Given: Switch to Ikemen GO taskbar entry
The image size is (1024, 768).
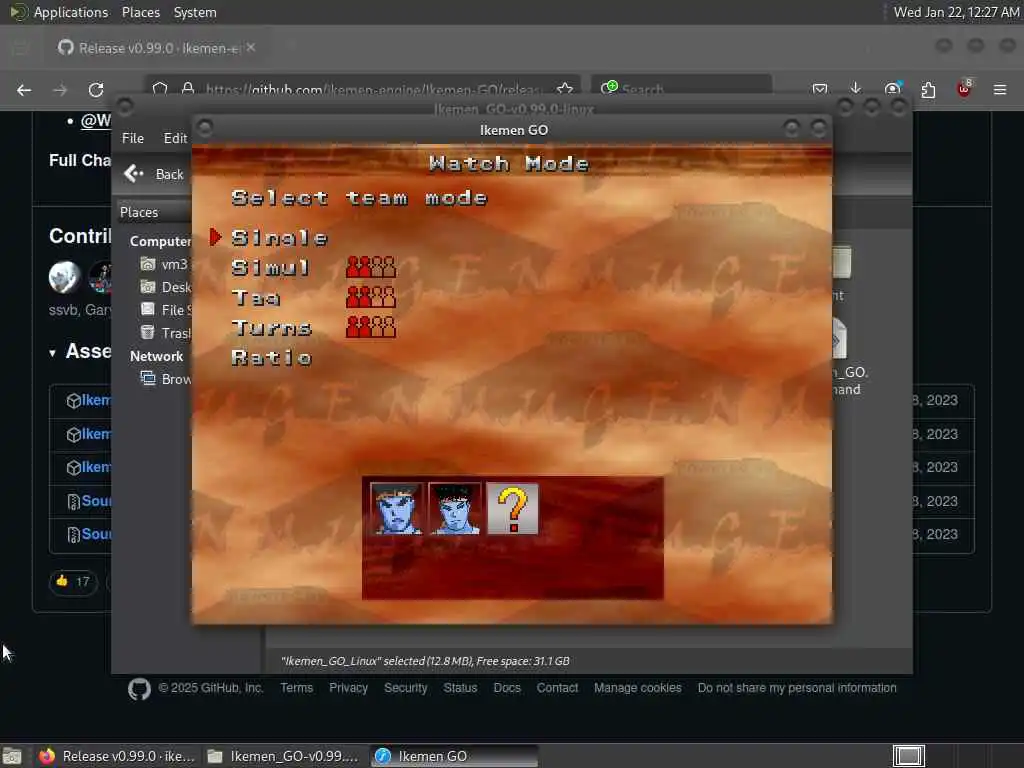Looking at the screenshot, I should click(x=455, y=756).
